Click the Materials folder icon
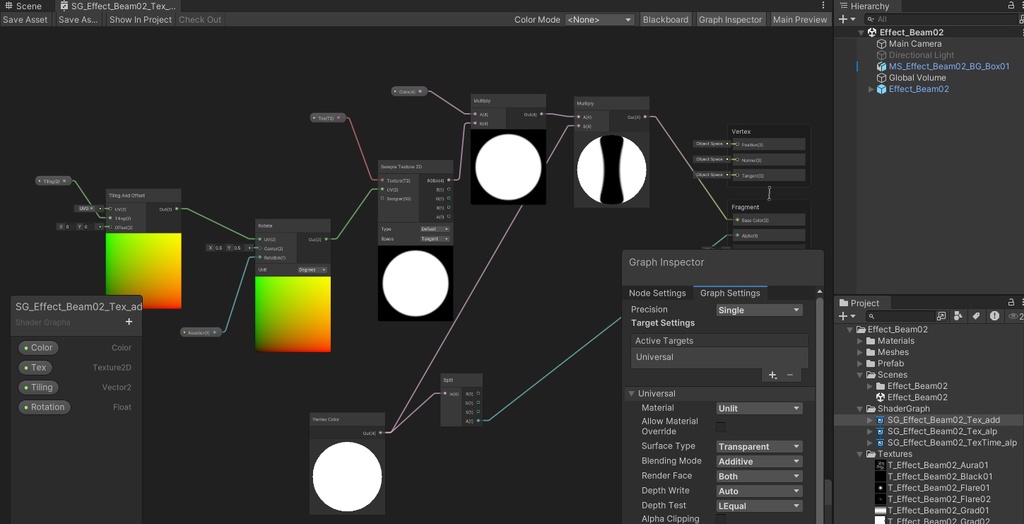 [x=870, y=341]
